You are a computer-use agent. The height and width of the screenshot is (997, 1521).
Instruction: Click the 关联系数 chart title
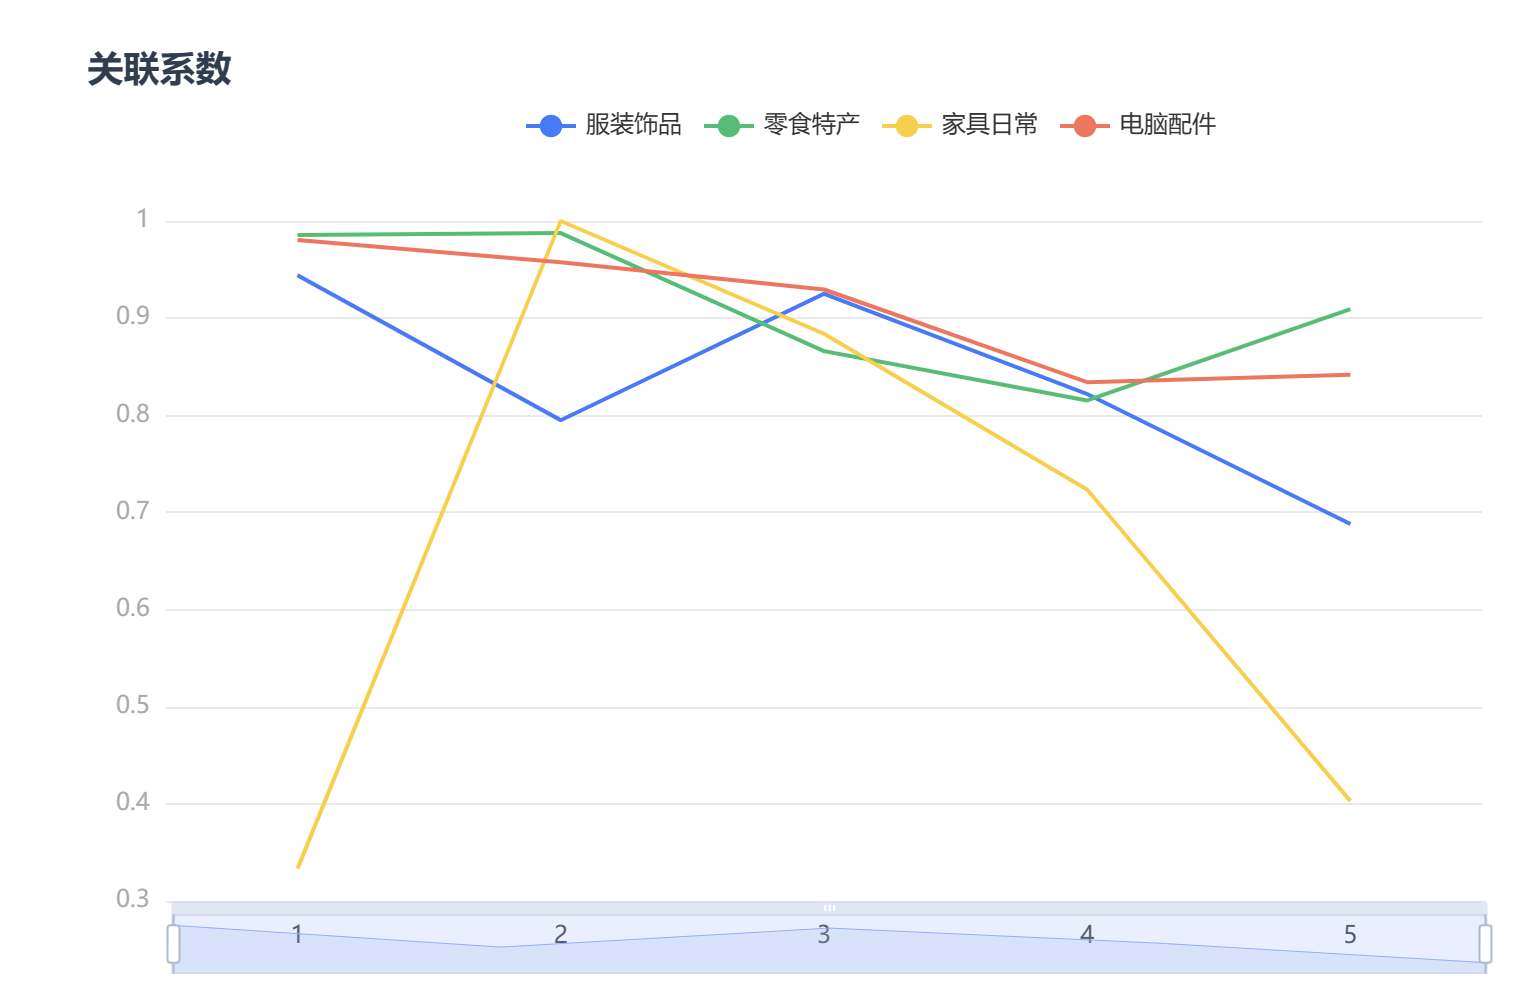click(x=159, y=70)
